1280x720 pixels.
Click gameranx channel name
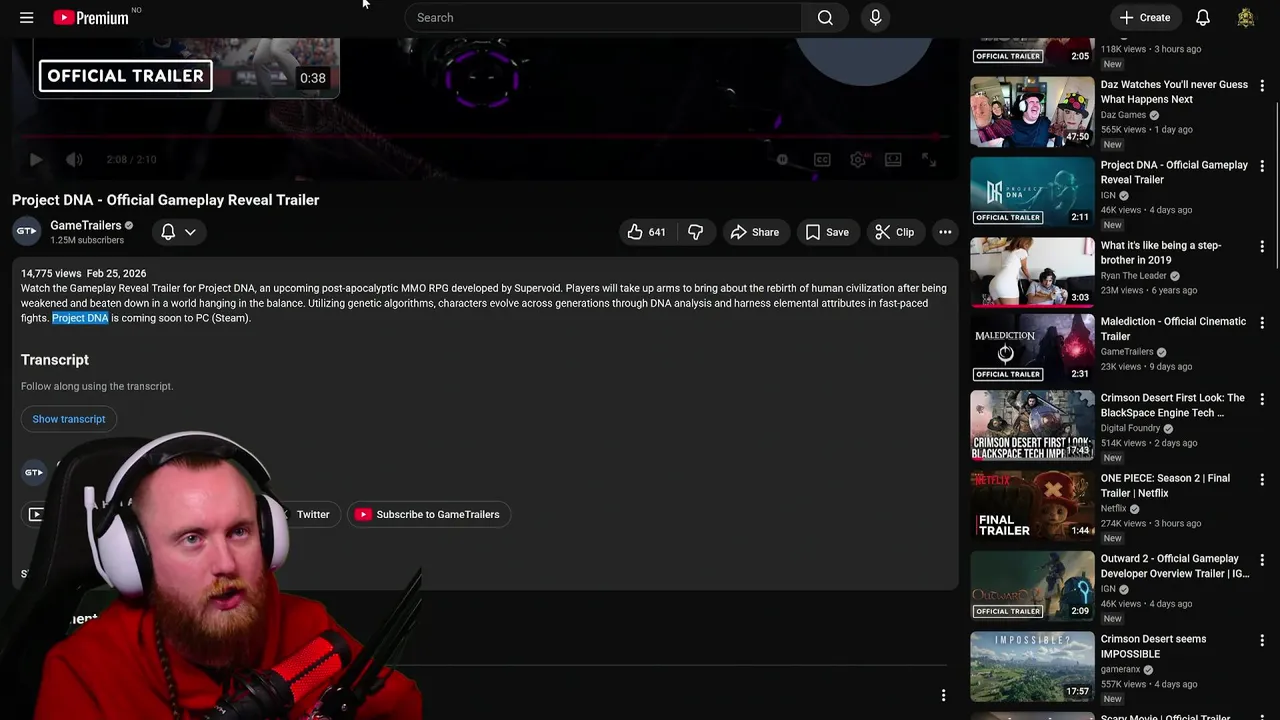click(1120, 669)
